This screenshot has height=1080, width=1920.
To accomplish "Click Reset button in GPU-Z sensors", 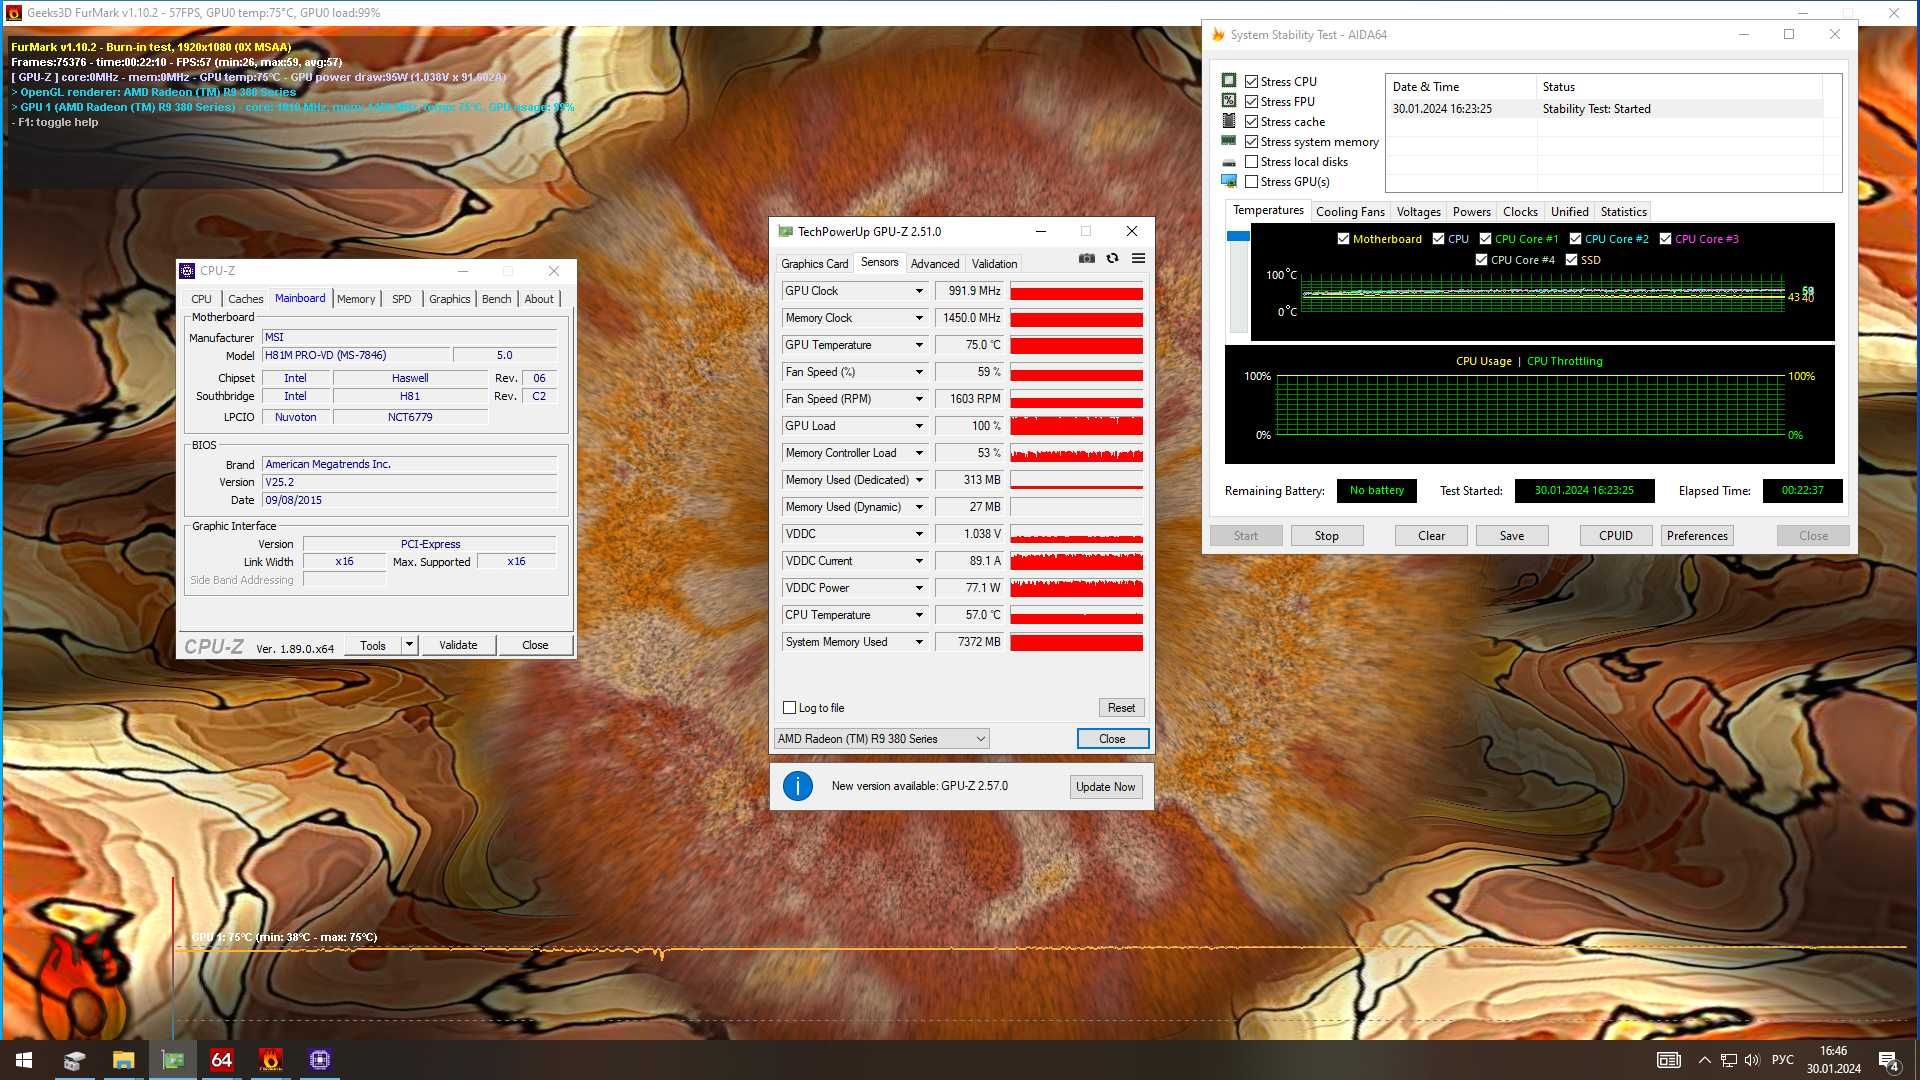I will (x=1120, y=708).
